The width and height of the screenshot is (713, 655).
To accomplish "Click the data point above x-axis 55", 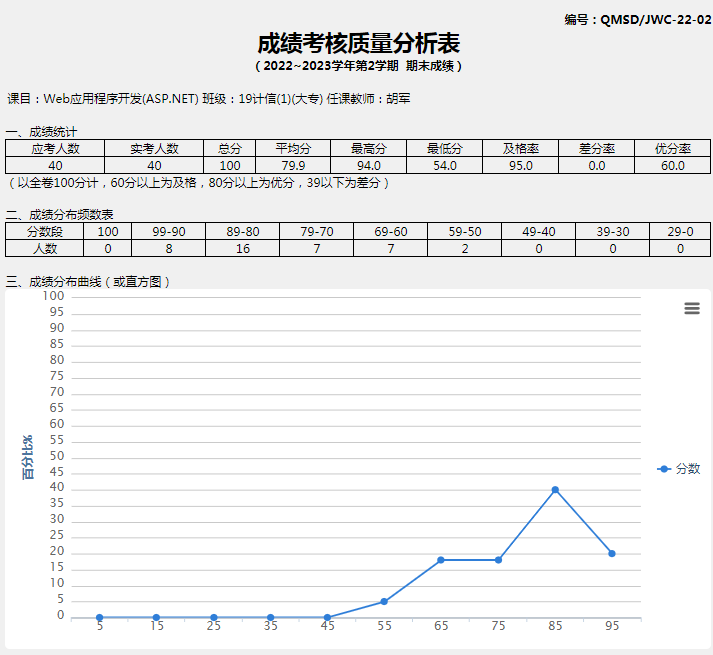I will coord(384,601).
